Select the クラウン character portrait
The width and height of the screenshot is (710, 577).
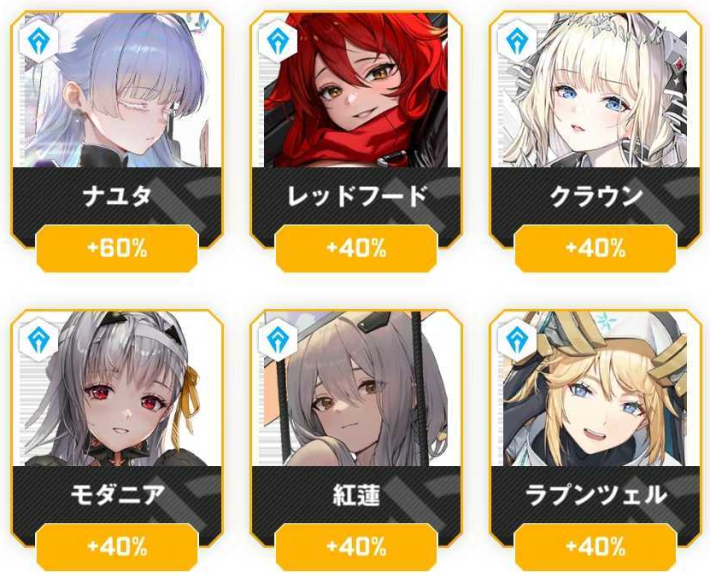click(x=595, y=90)
